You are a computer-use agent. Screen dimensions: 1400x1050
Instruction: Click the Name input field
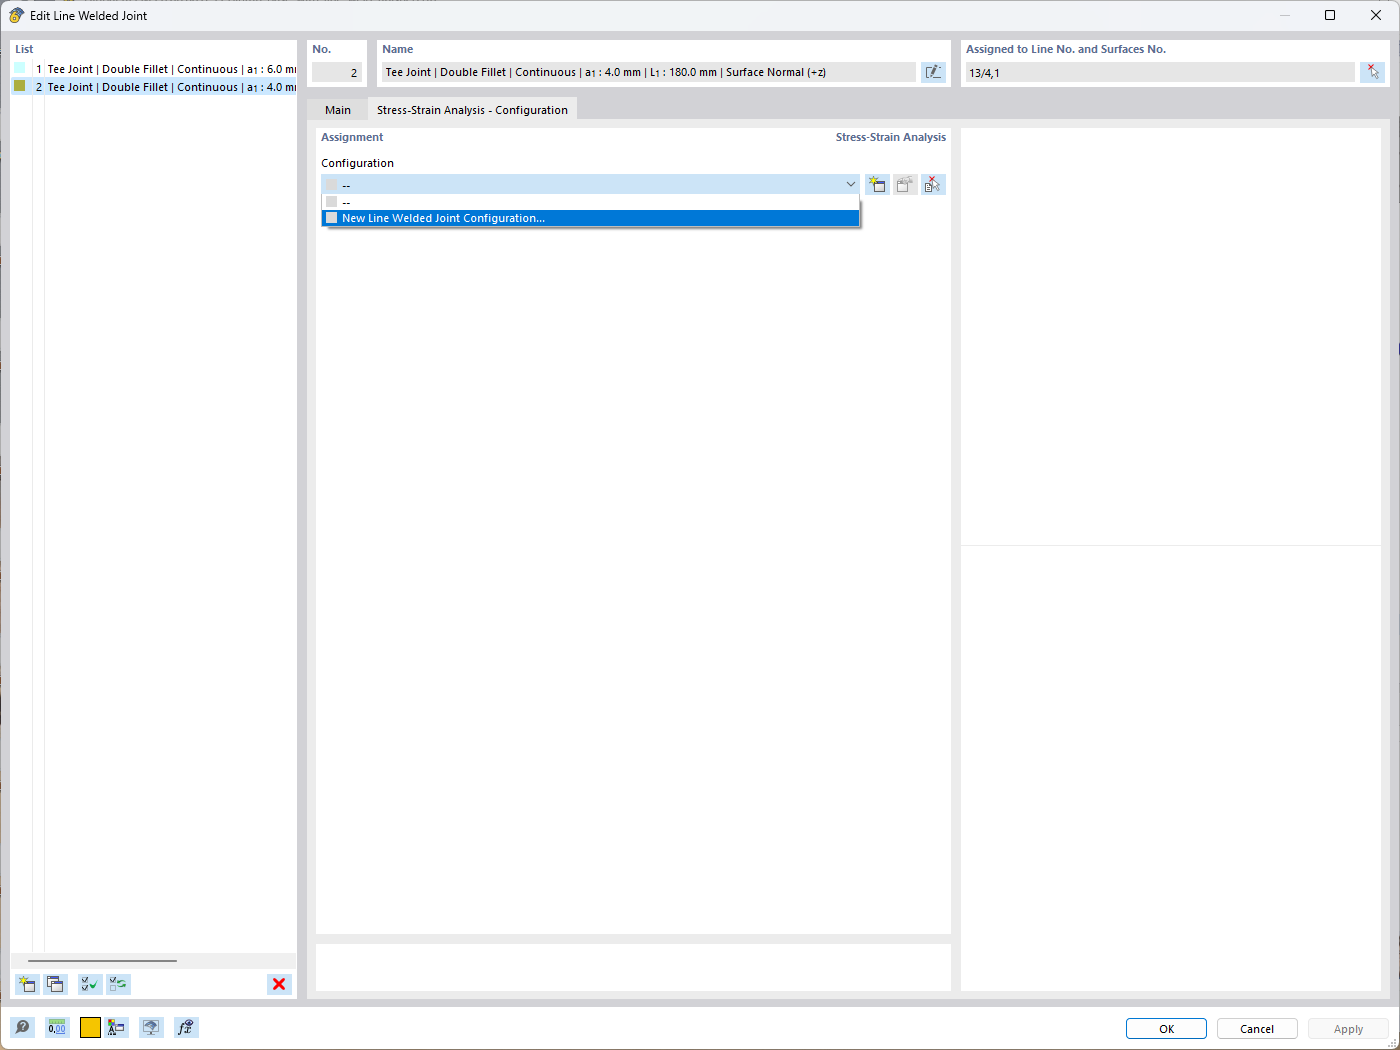648,72
